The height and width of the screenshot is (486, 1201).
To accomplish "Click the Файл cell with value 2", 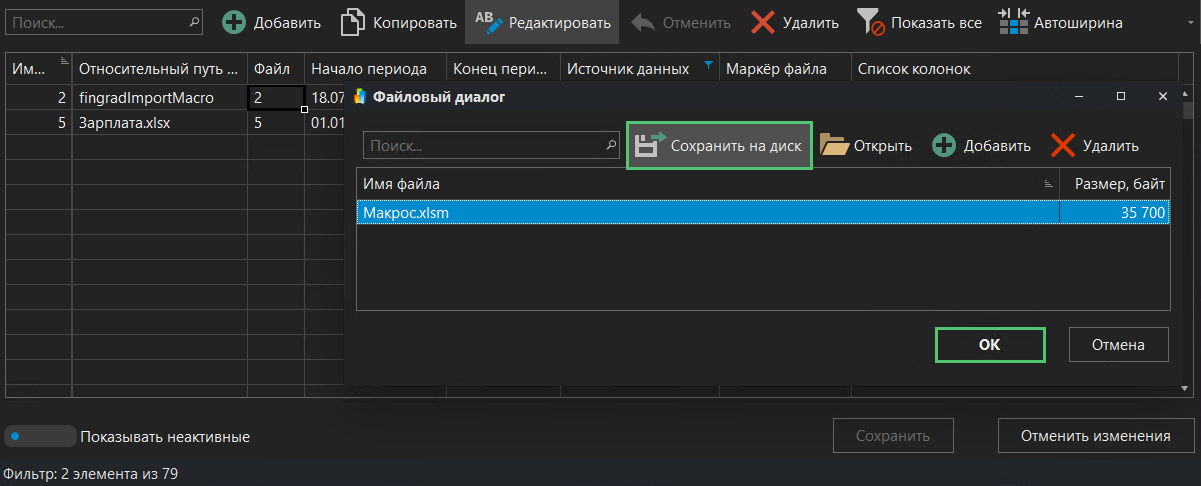I will 276,98.
